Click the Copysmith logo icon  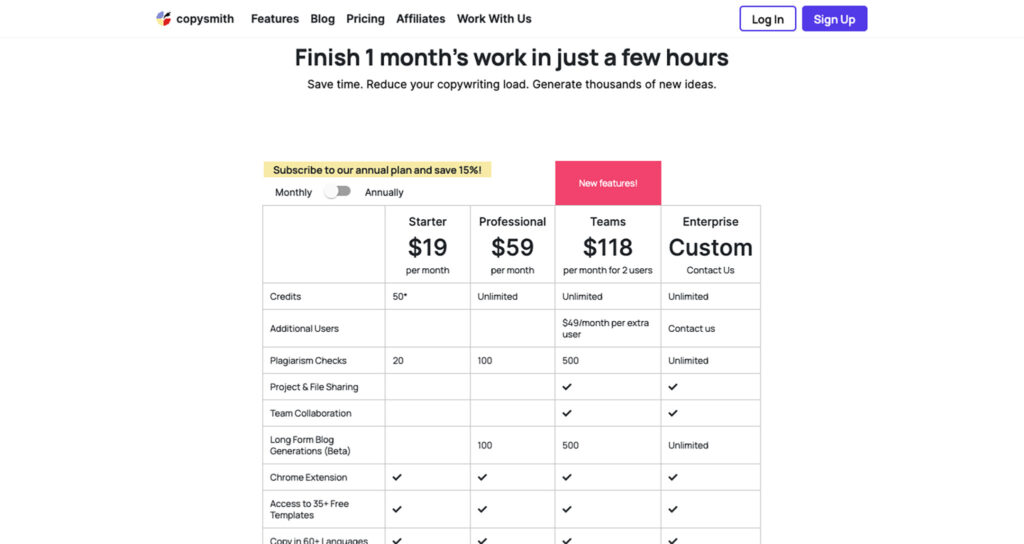[x=164, y=18]
